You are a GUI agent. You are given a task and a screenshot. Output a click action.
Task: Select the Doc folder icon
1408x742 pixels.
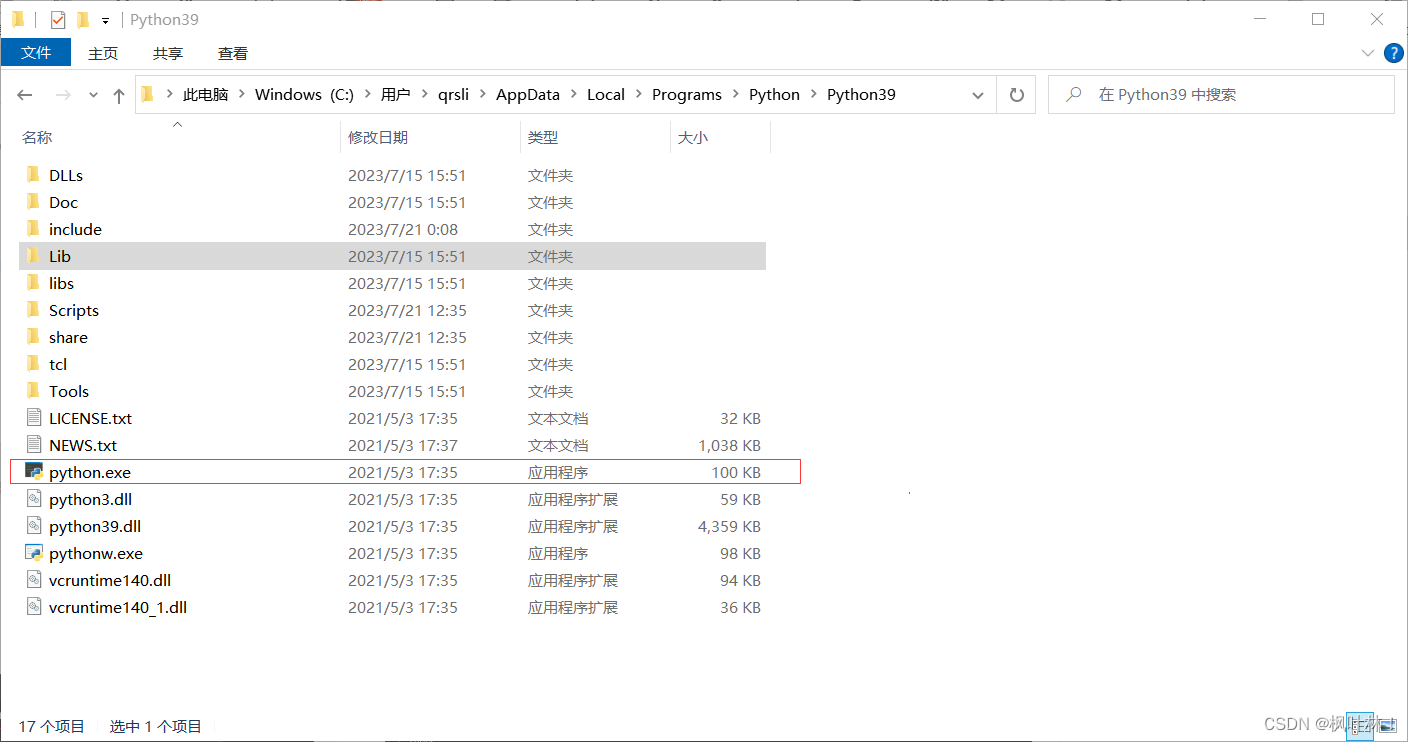coord(33,202)
